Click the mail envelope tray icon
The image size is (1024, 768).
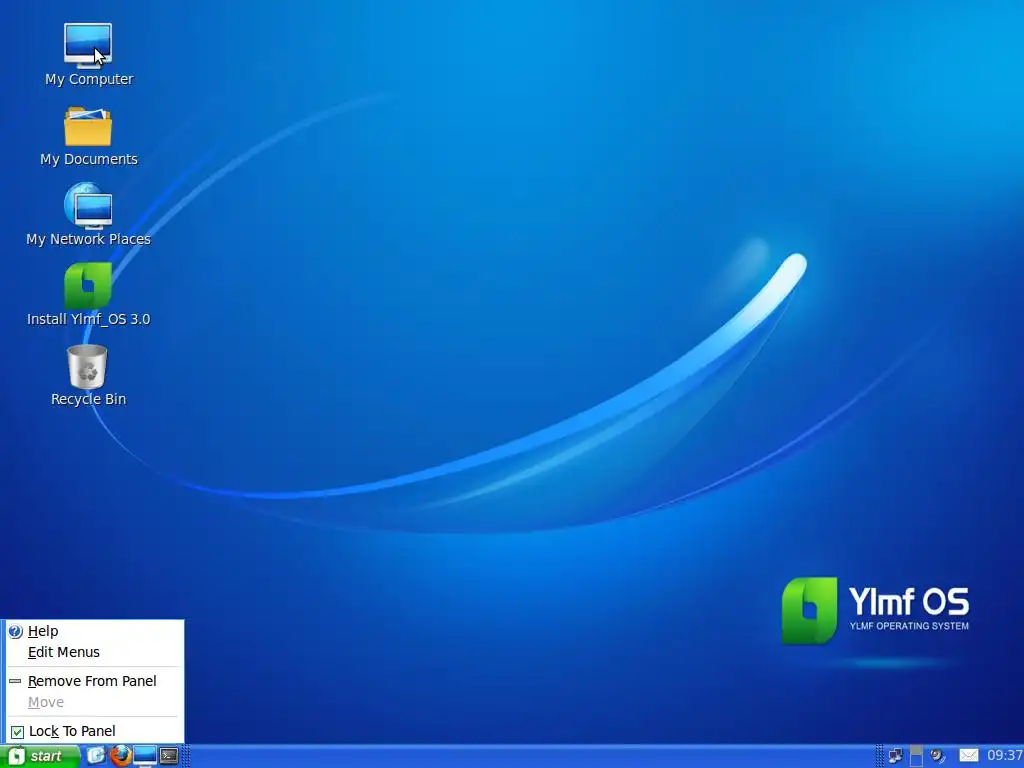coord(968,756)
